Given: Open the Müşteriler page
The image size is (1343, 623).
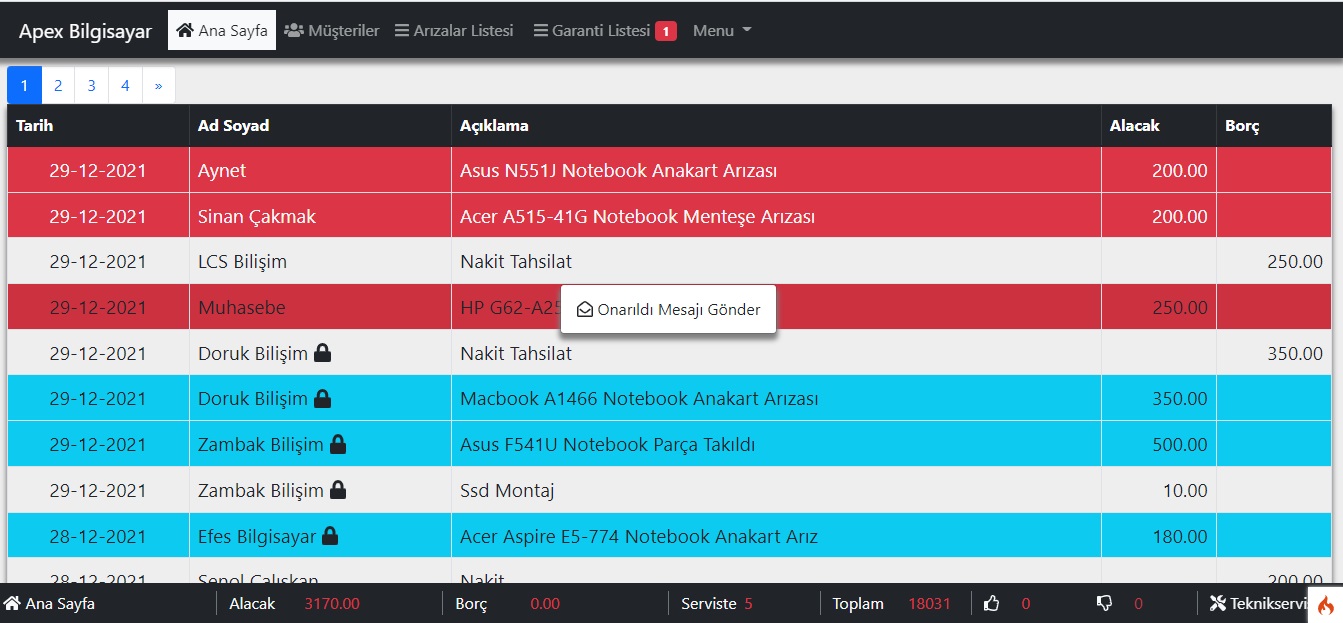Looking at the screenshot, I should pyautogui.click(x=331, y=30).
